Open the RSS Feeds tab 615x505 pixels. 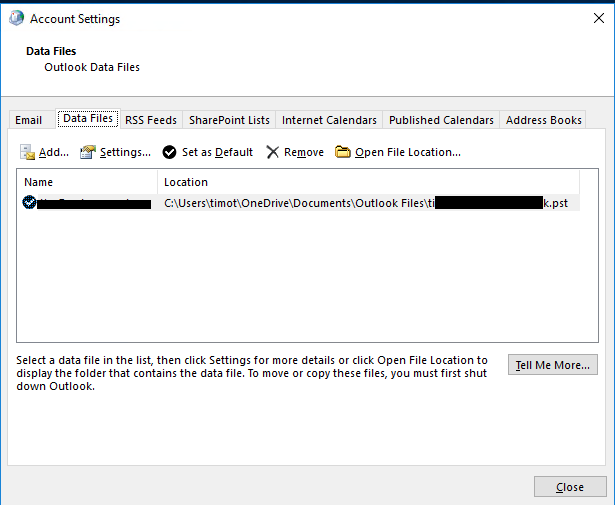click(x=151, y=120)
